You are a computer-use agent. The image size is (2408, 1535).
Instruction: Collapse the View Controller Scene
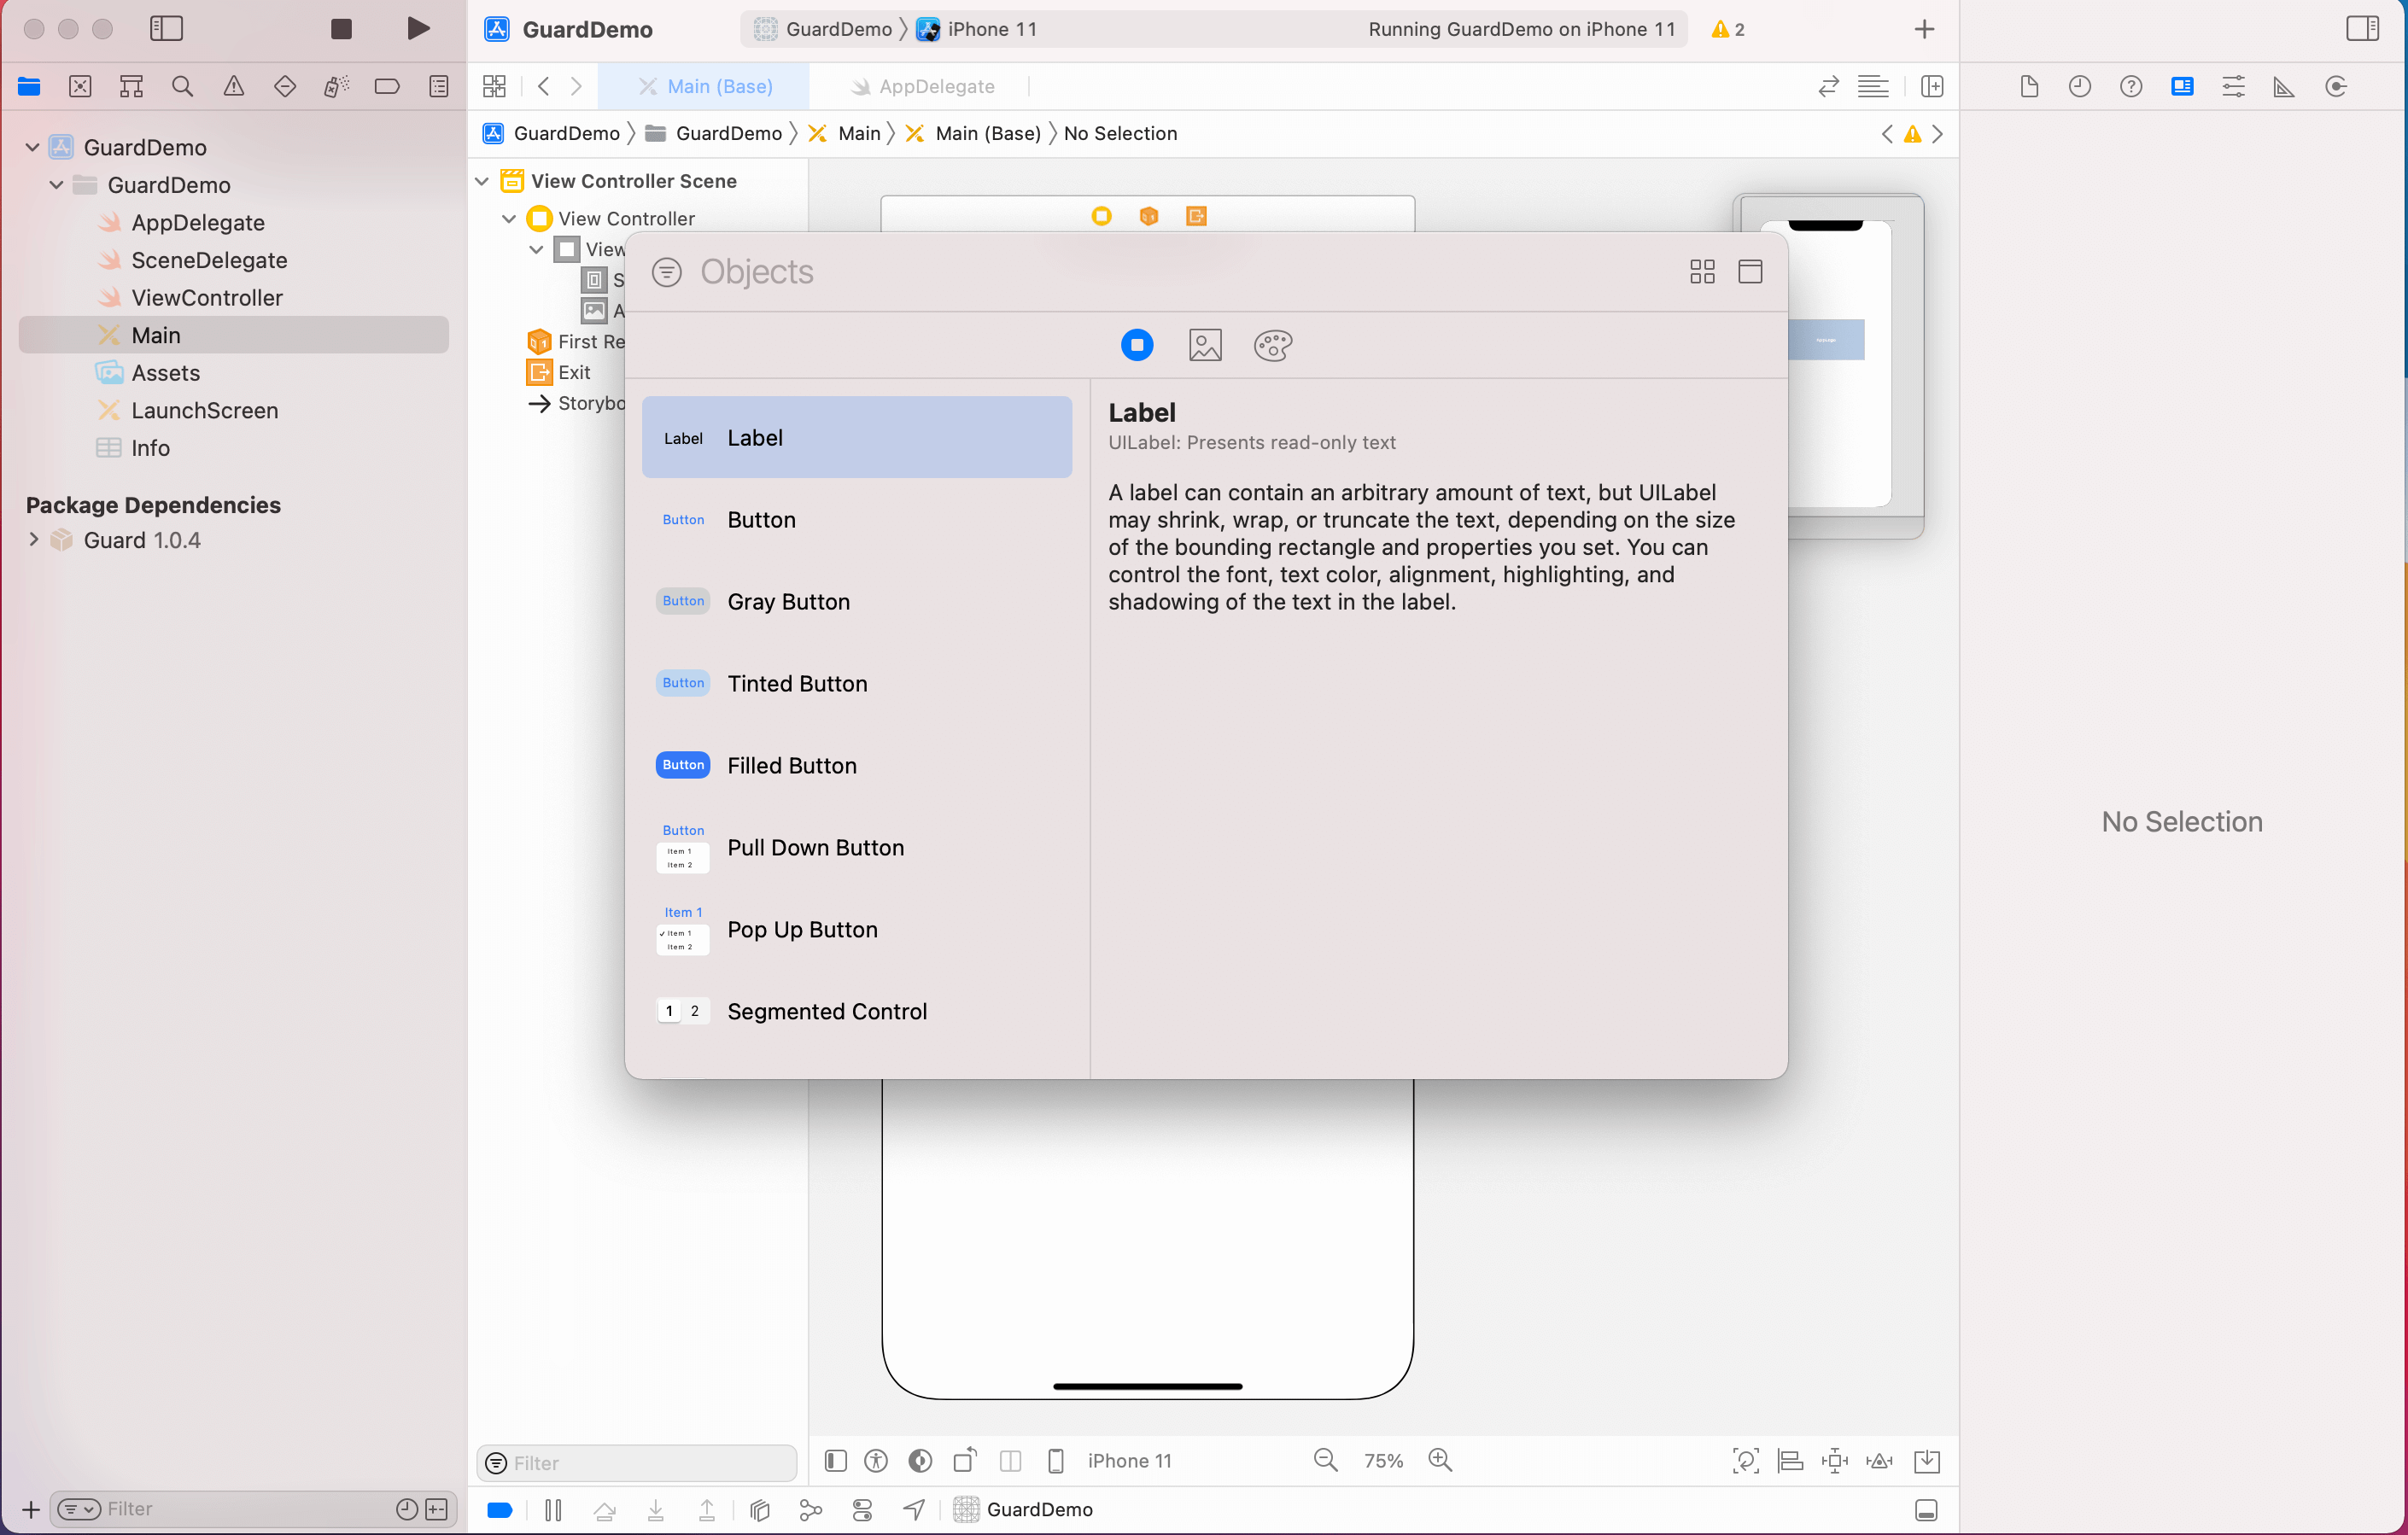[482, 181]
